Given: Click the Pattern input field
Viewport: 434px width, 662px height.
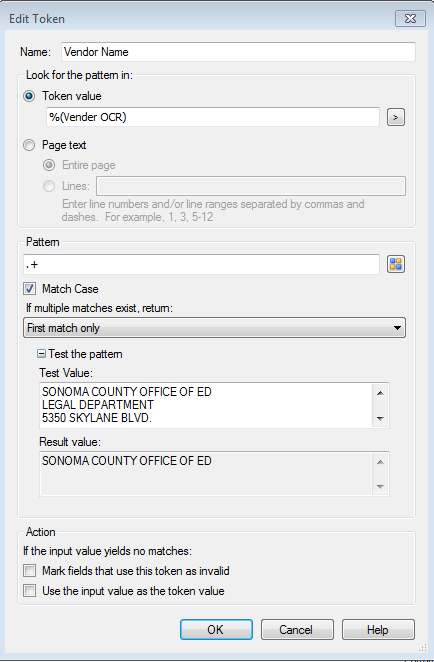Looking at the screenshot, I should pyautogui.click(x=201, y=264).
